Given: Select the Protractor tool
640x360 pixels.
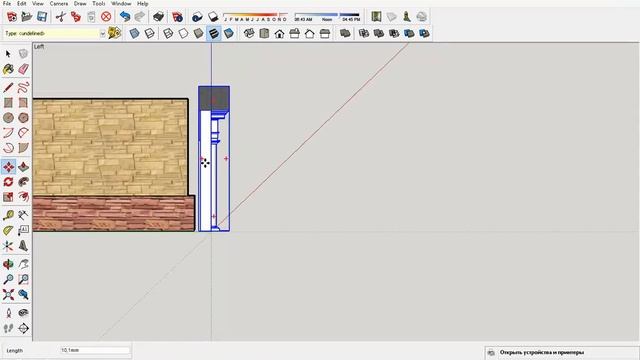Looking at the screenshot, I should coord(8,230).
